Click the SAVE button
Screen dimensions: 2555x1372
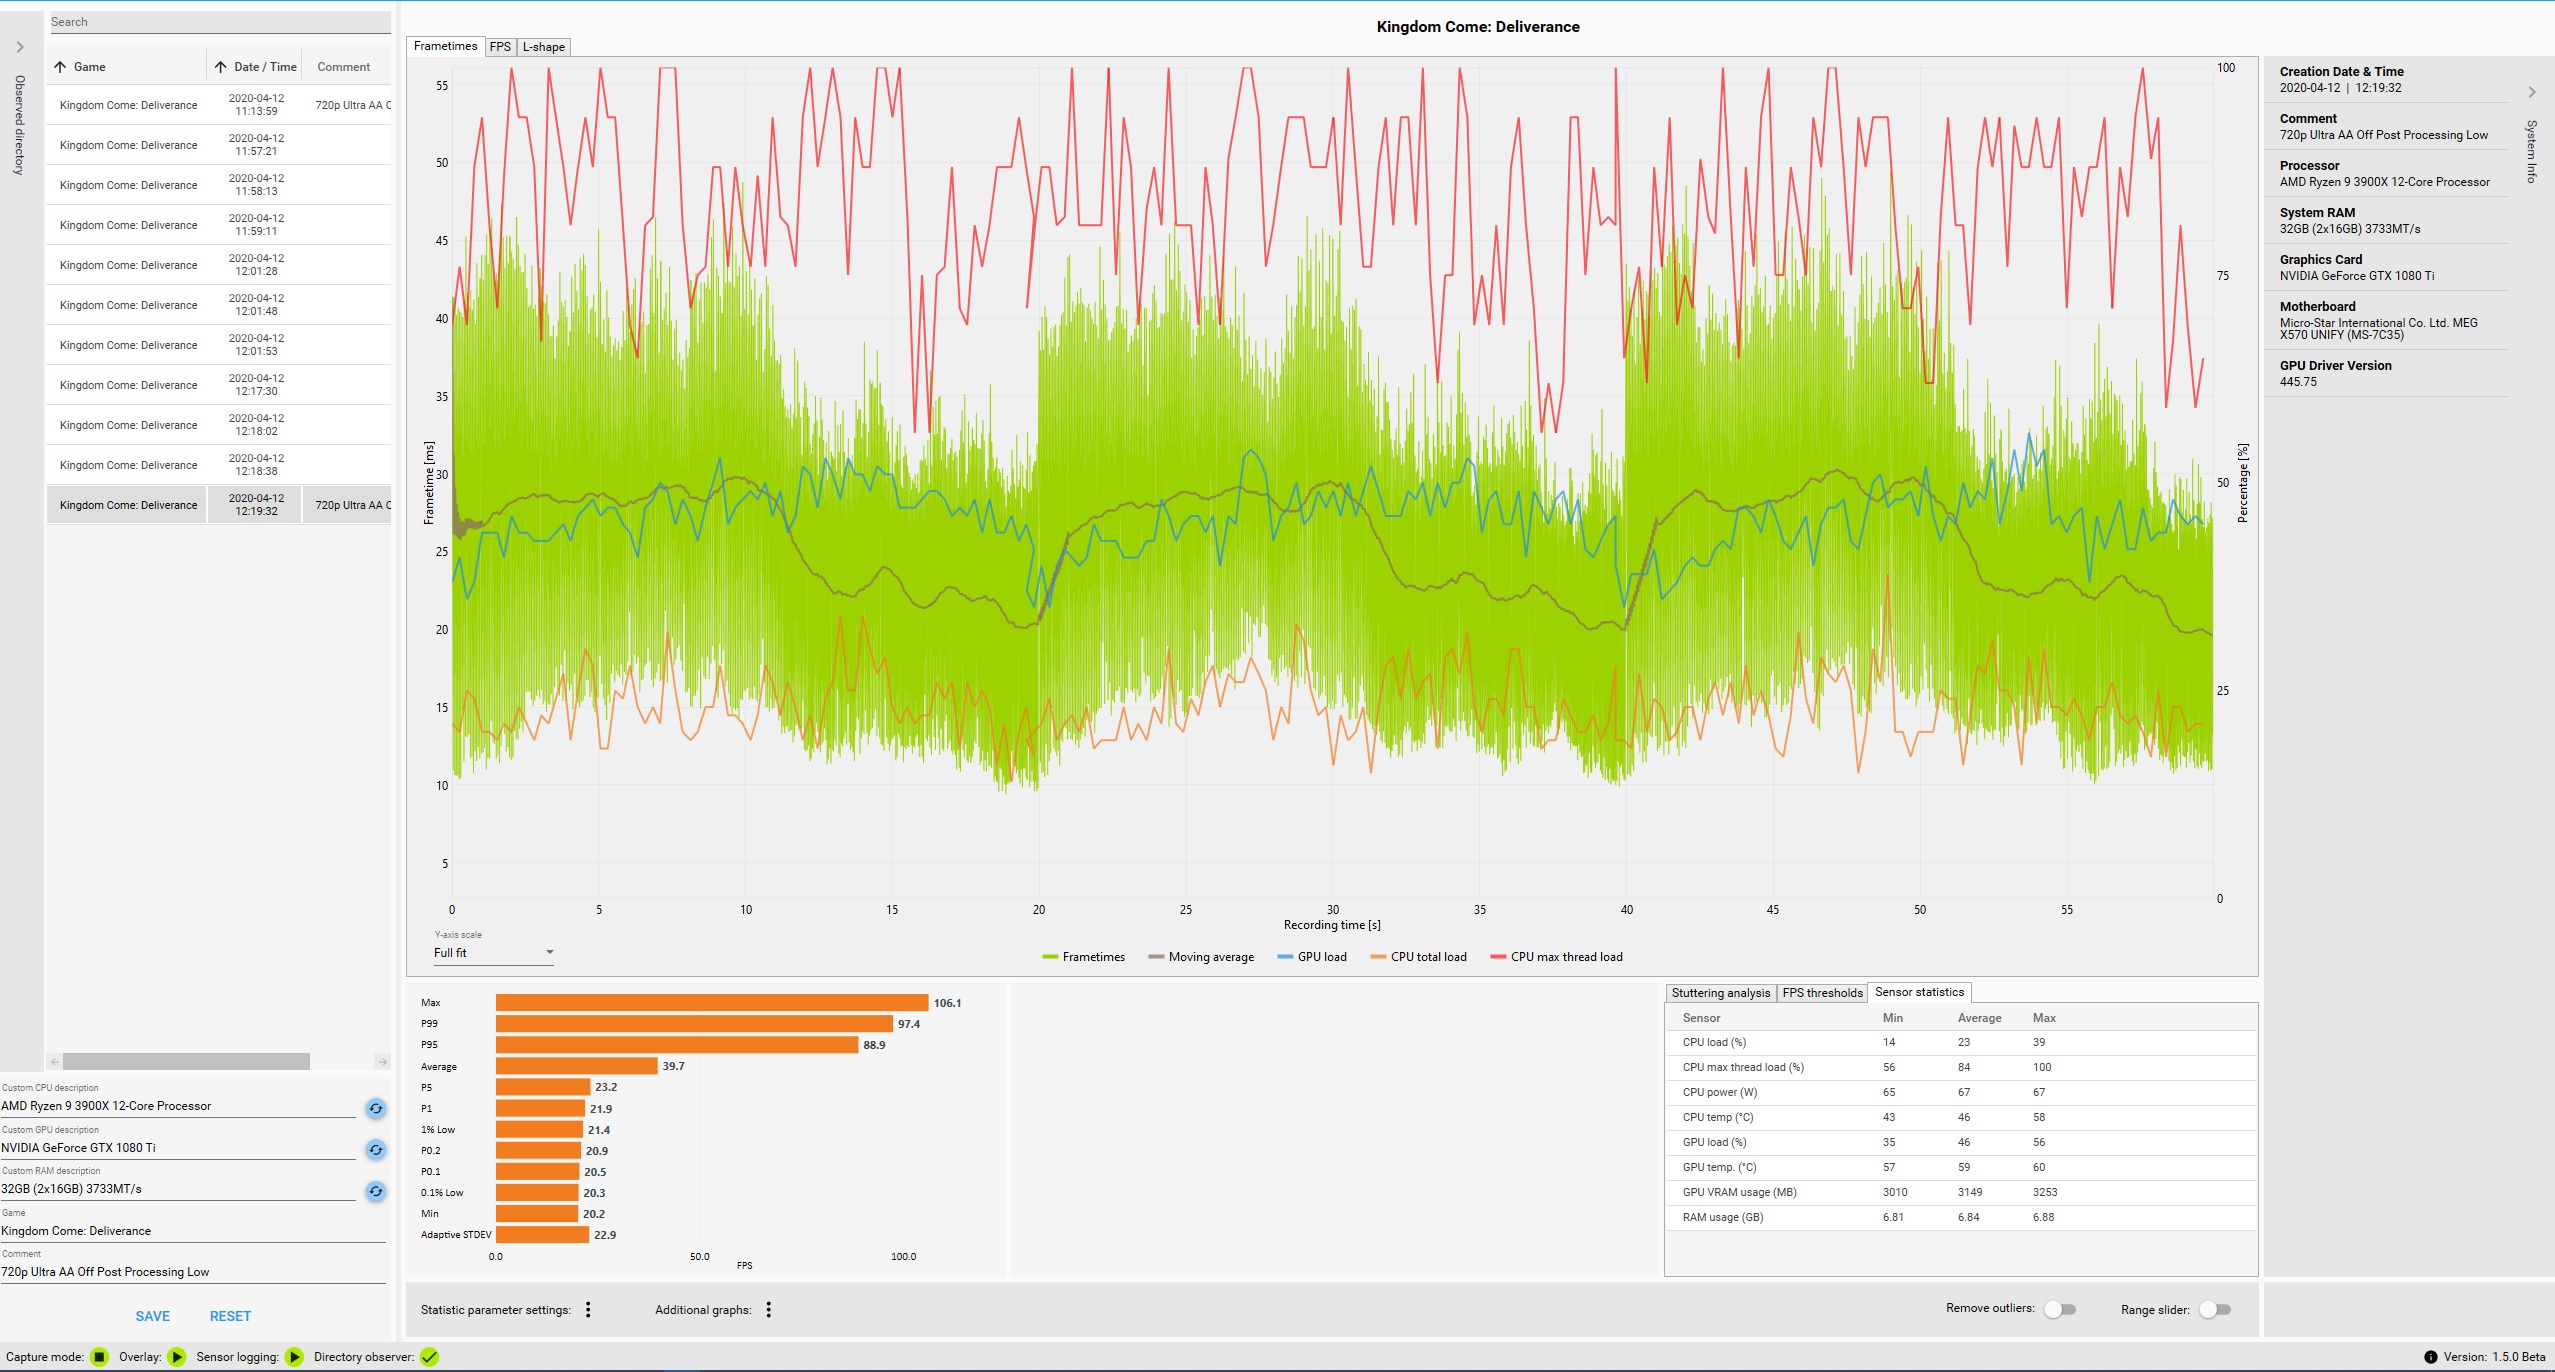coord(153,1316)
